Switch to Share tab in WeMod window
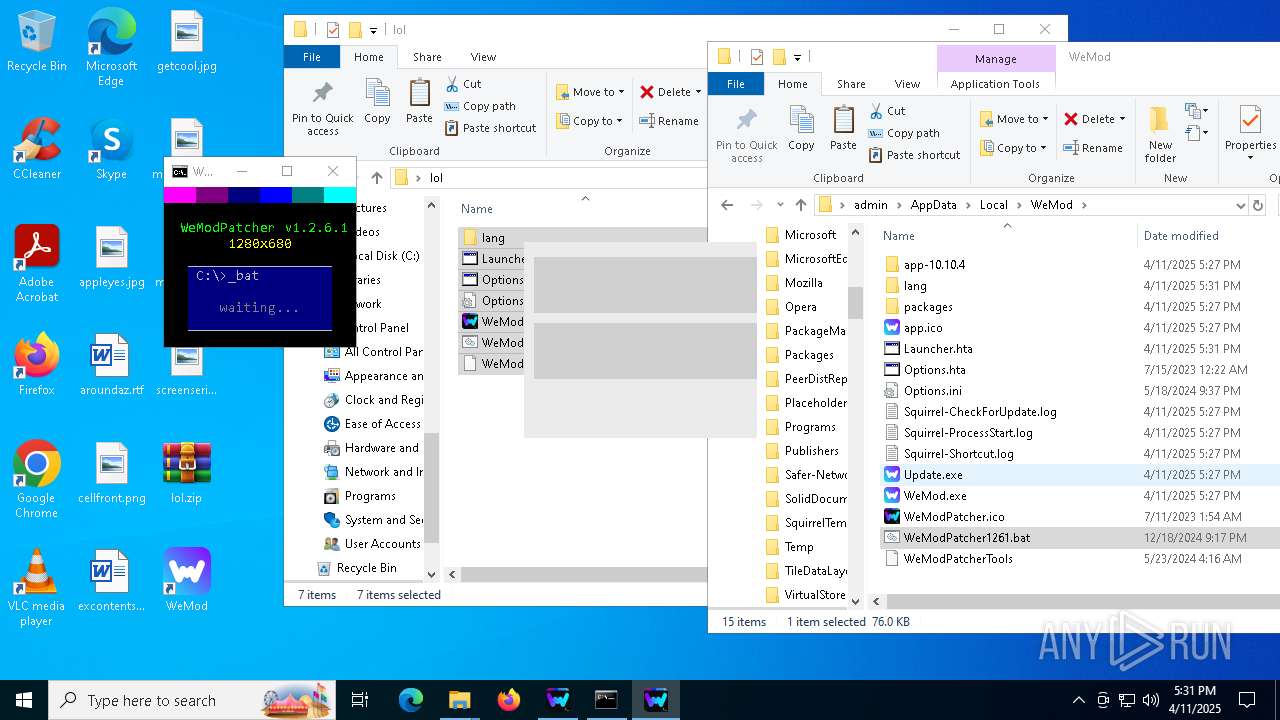 point(851,84)
